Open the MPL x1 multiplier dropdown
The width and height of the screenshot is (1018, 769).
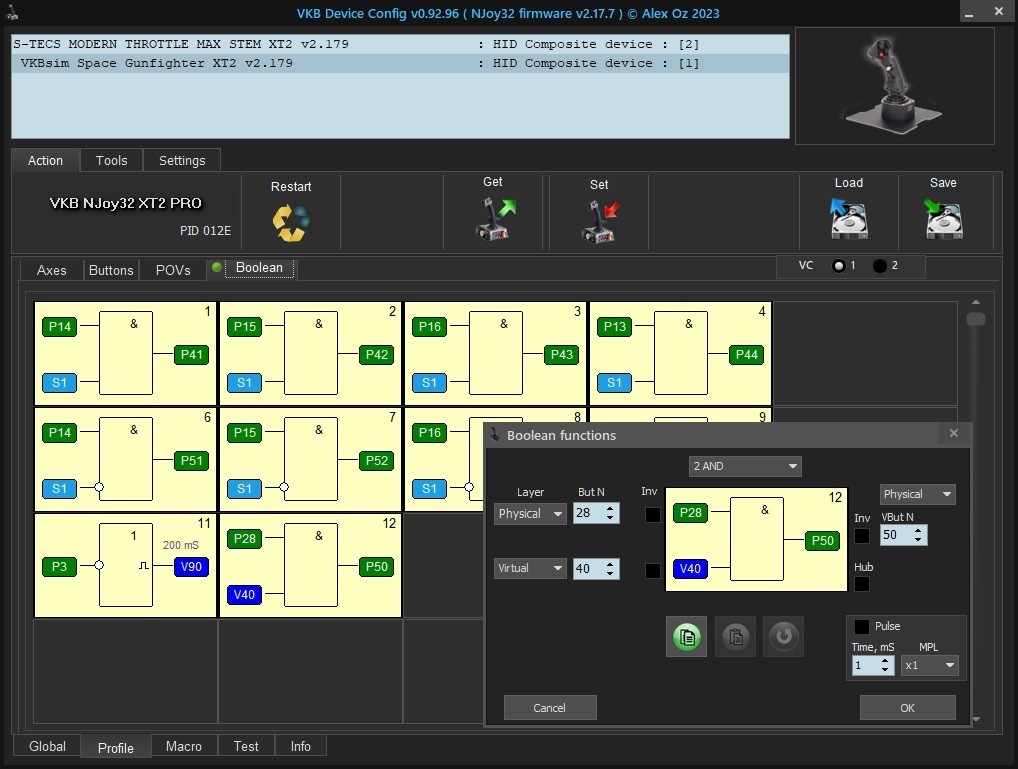pyautogui.click(x=929, y=665)
